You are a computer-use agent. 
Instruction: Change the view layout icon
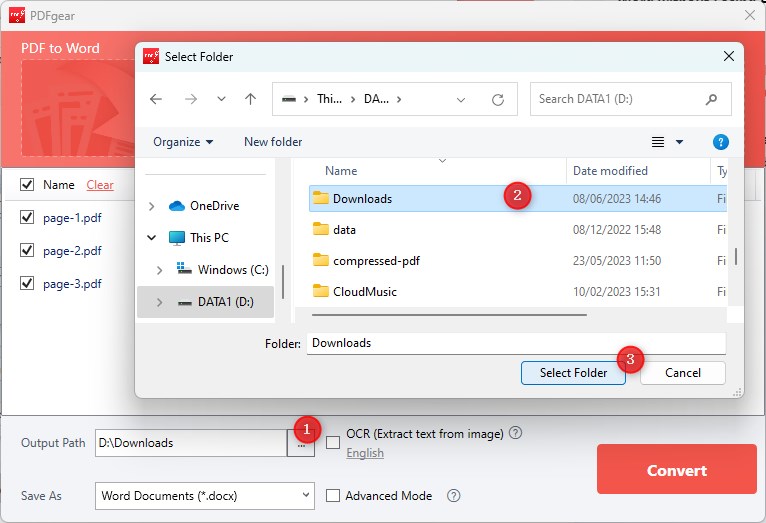[x=658, y=142]
